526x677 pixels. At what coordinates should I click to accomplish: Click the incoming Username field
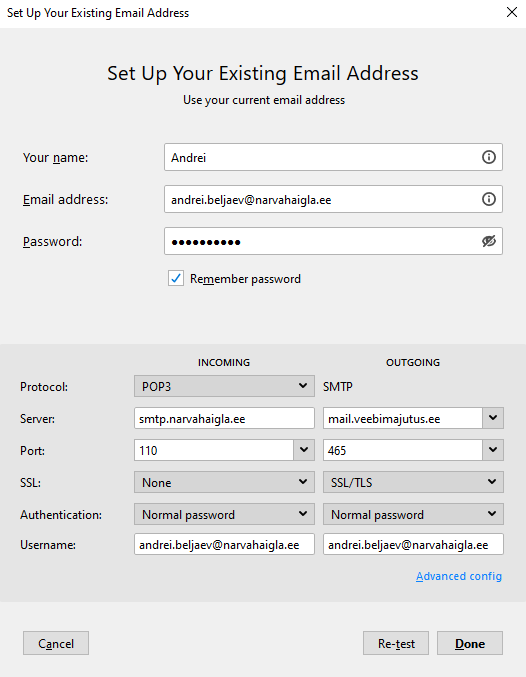click(x=224, y=544)
